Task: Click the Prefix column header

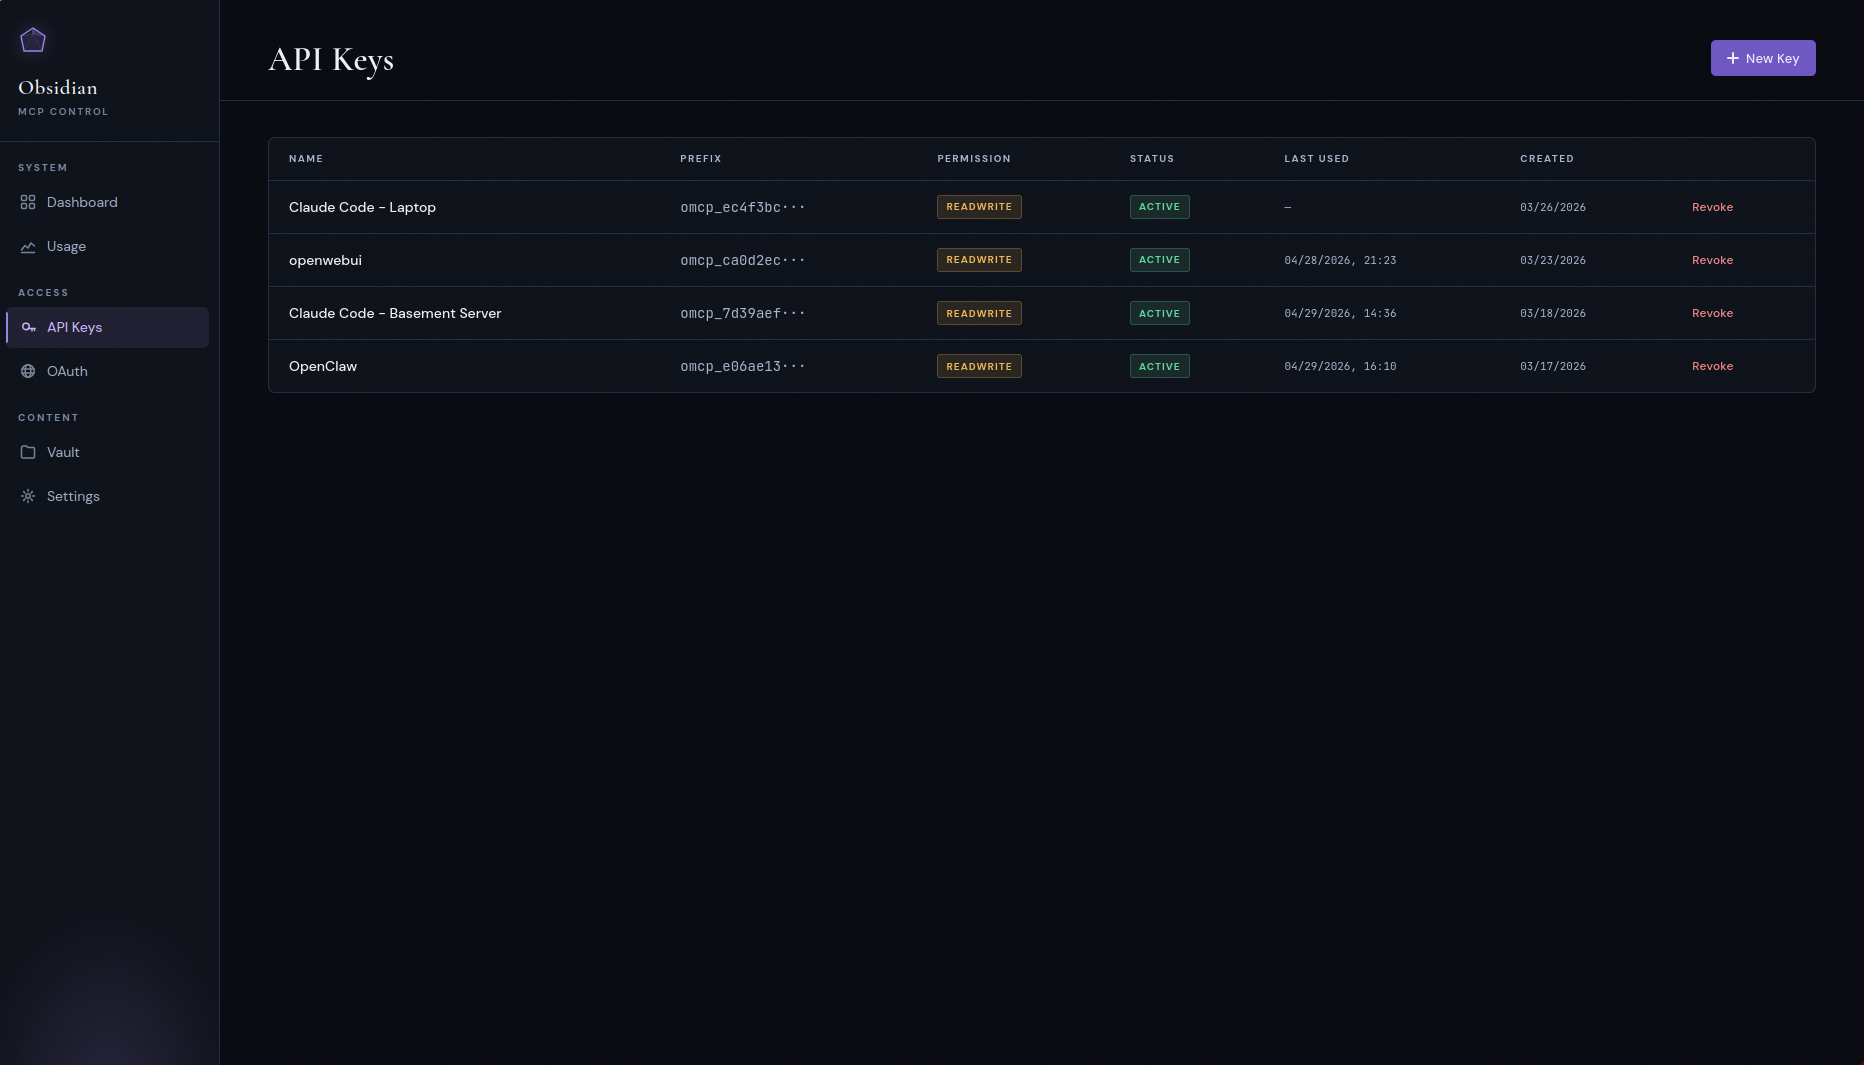Action: [701, 159]
